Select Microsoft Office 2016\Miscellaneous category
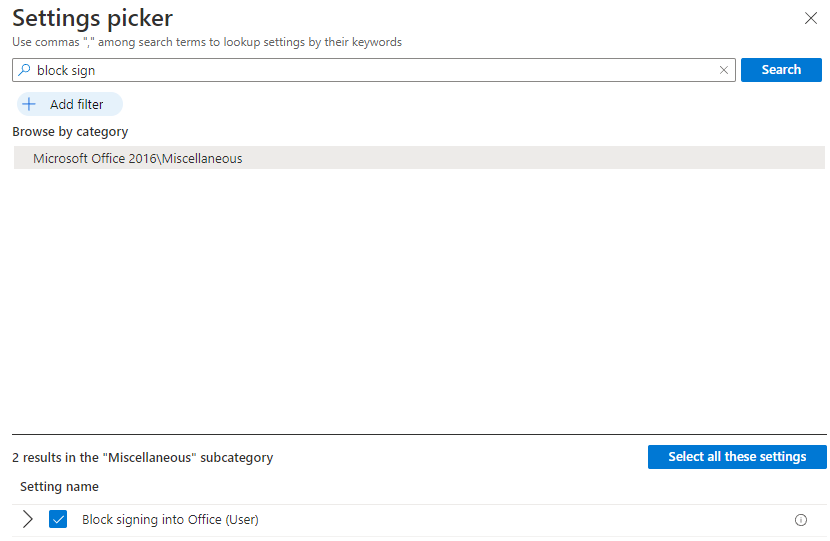The height and width of the screenshot is (541, 830). point(419,158)
